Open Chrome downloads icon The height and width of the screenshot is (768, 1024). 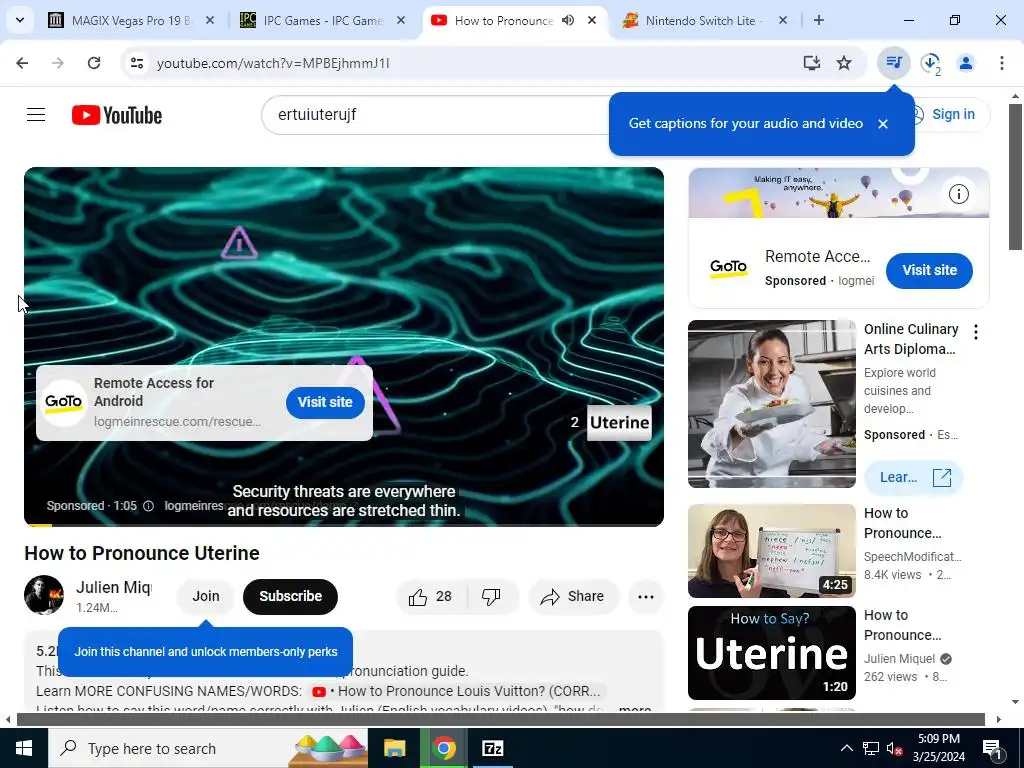(x=931, y=63)
